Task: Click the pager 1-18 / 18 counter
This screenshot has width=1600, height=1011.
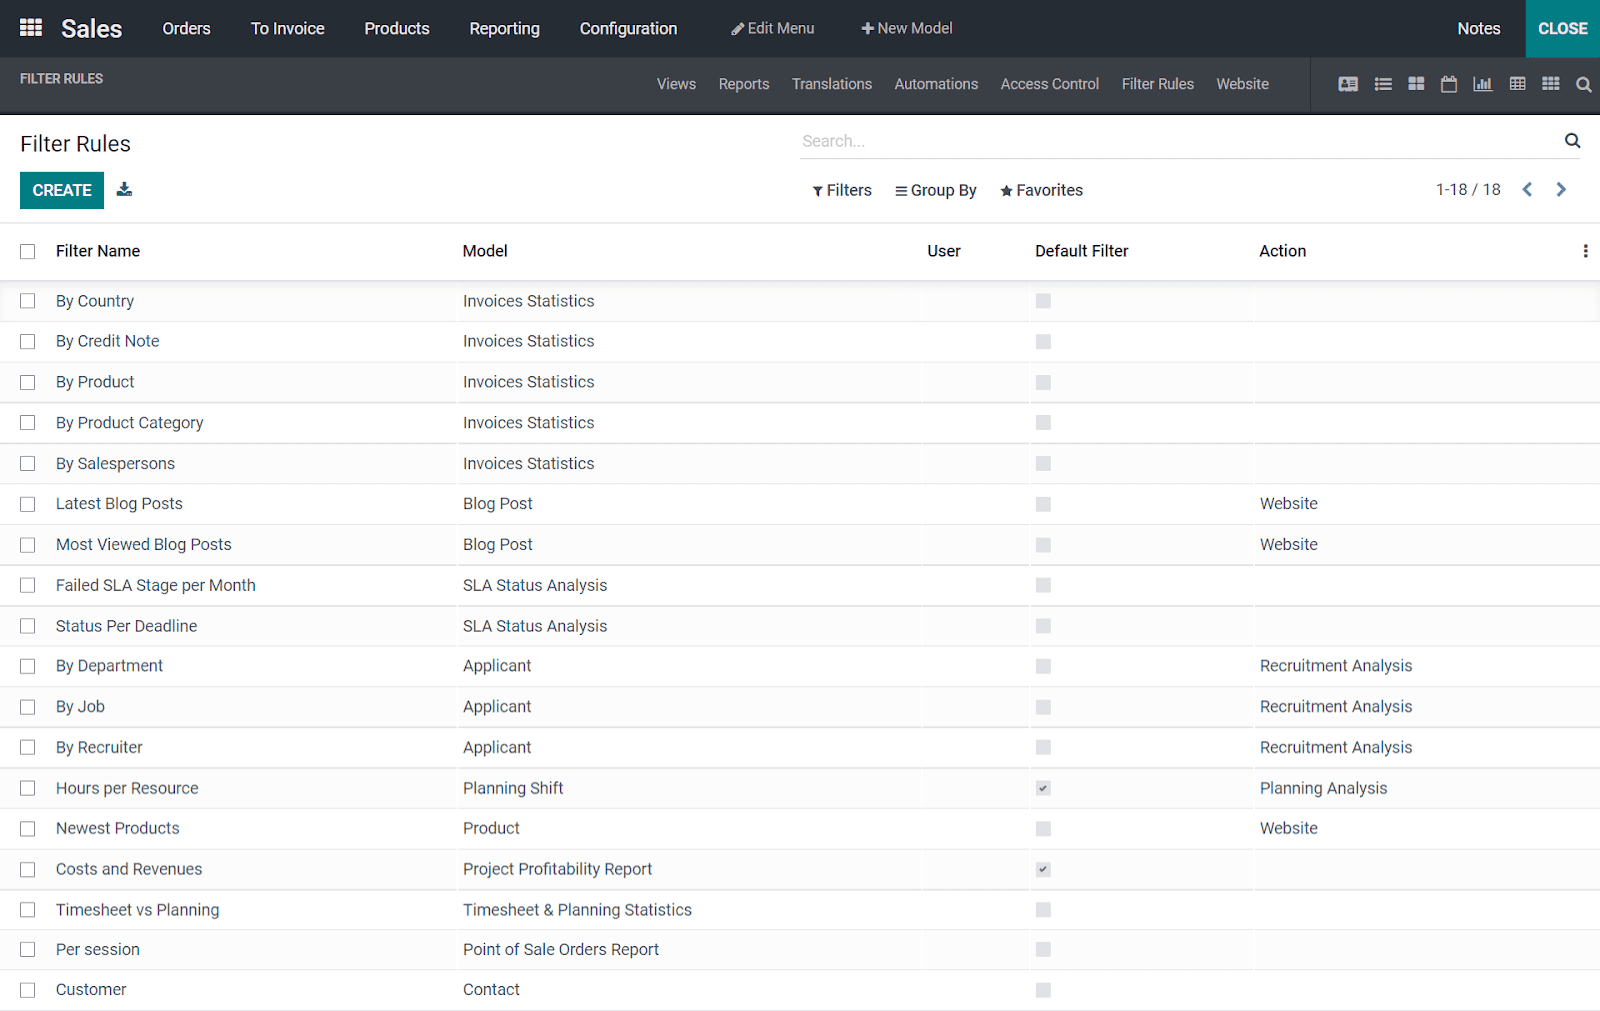Action: coord(1468,190)
